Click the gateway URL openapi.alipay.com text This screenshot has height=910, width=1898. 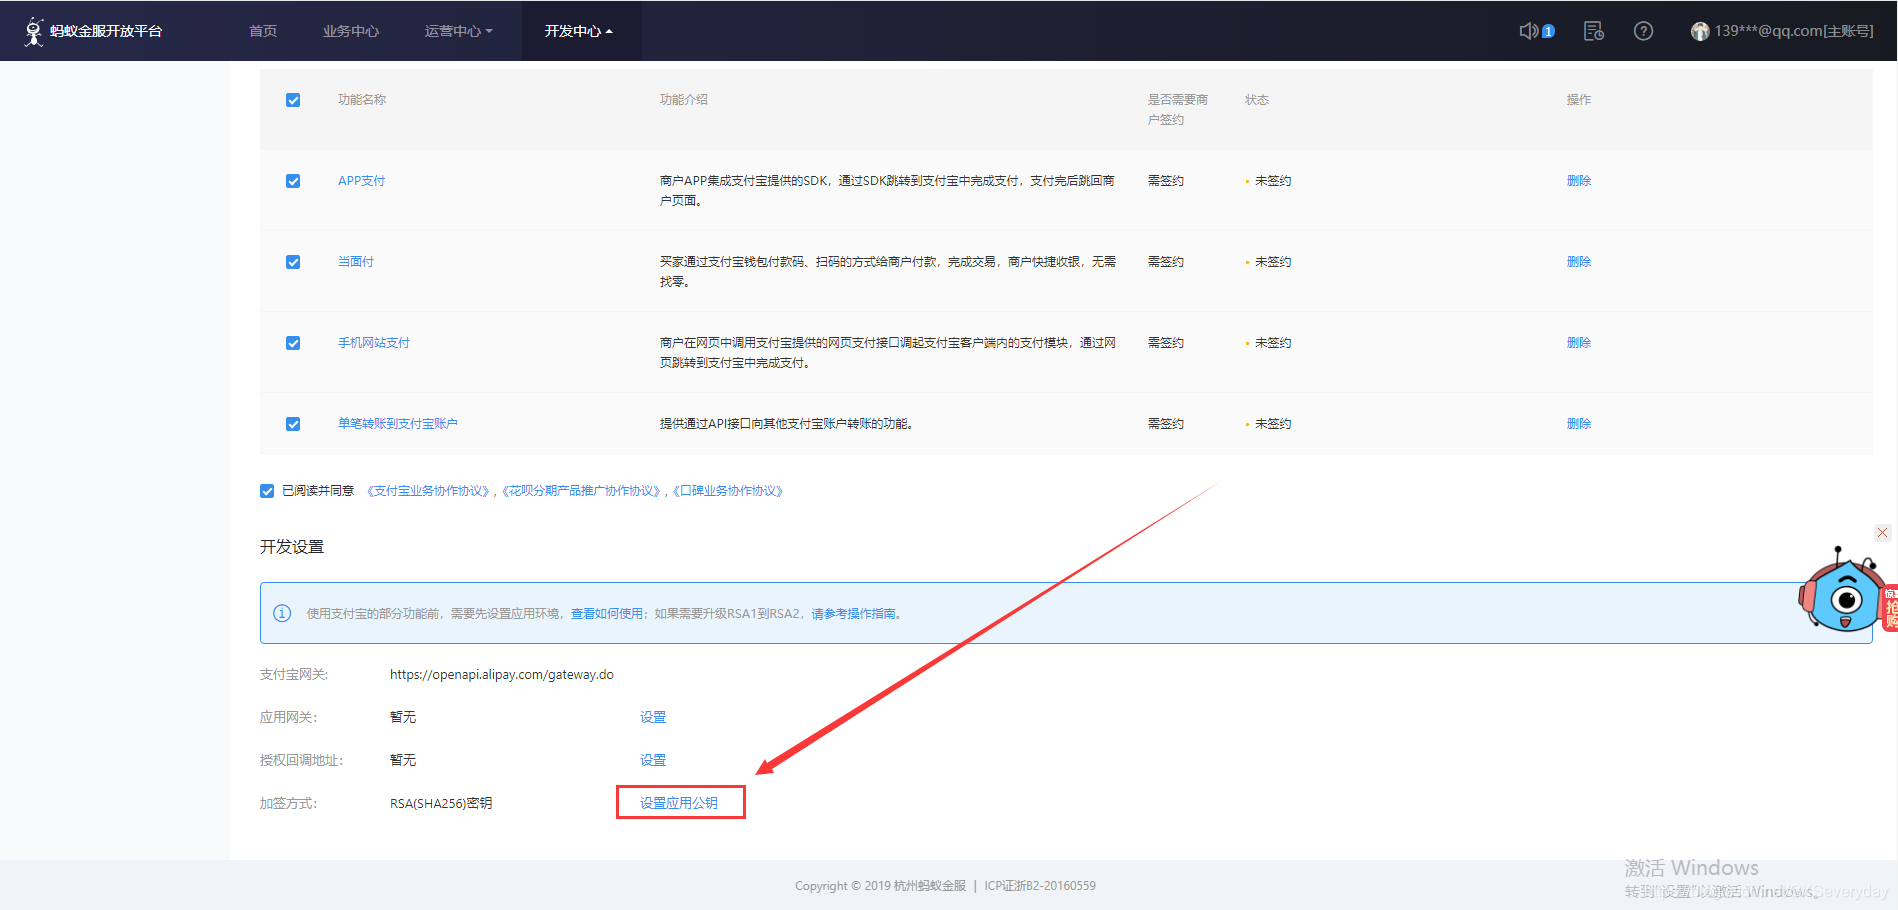point(502,675)
